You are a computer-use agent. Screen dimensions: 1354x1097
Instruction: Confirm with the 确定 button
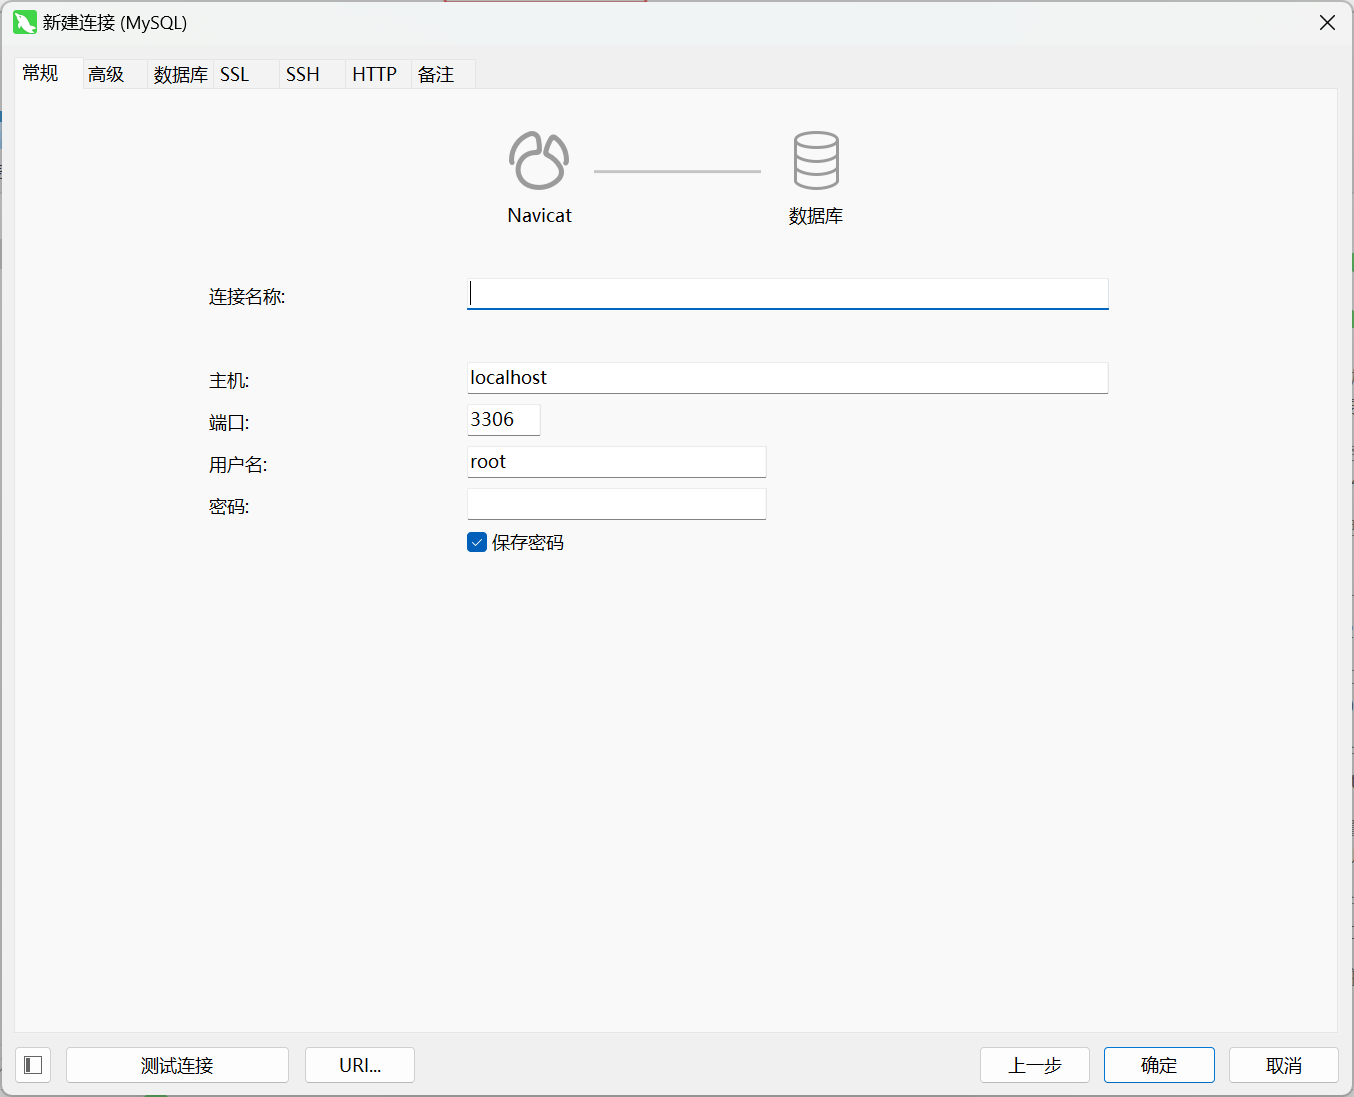click(1159, 1065)
